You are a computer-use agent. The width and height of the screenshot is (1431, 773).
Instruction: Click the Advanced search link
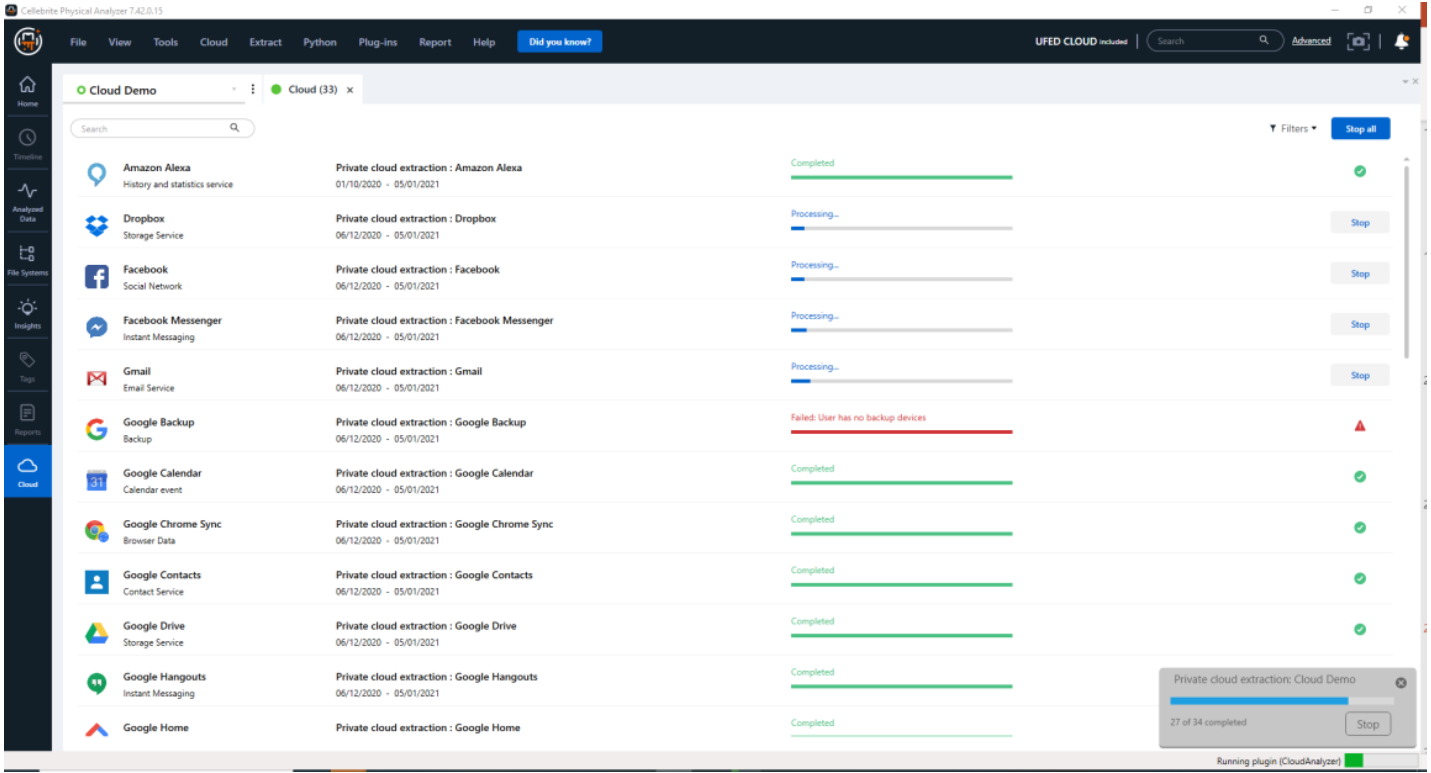(1311, 41)
